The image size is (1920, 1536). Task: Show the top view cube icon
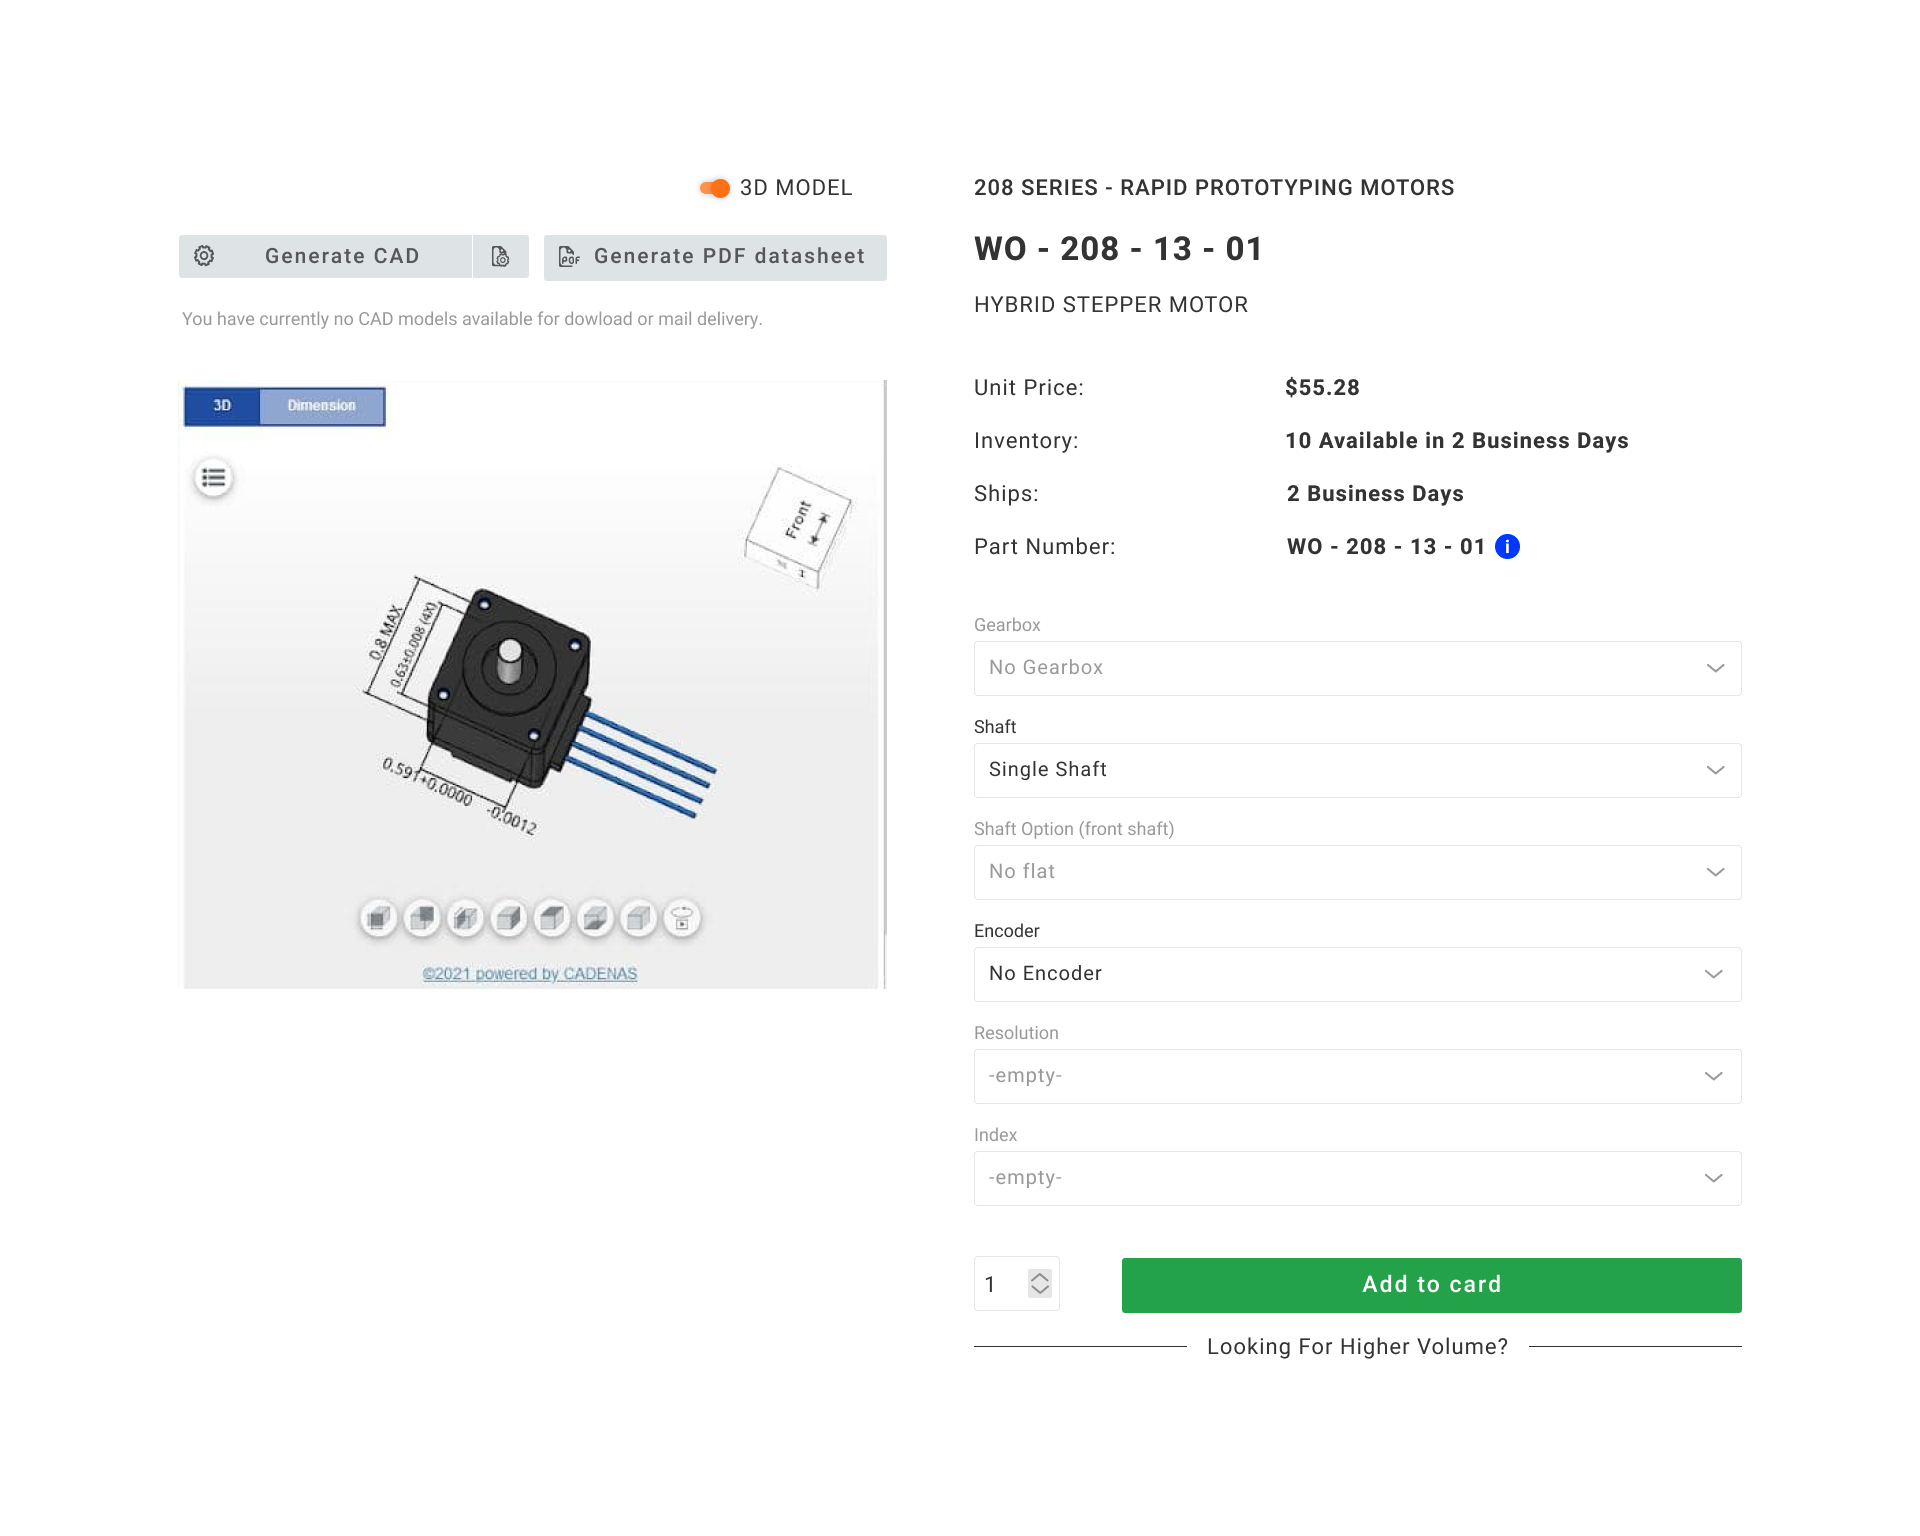pyautogui.click(x=553, y=918)
